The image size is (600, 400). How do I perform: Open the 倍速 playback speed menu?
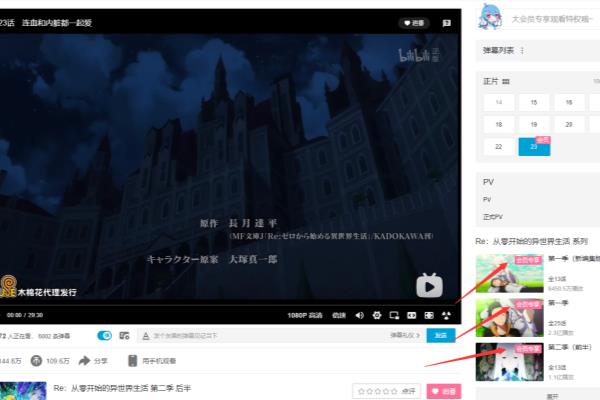coord(339,315)
